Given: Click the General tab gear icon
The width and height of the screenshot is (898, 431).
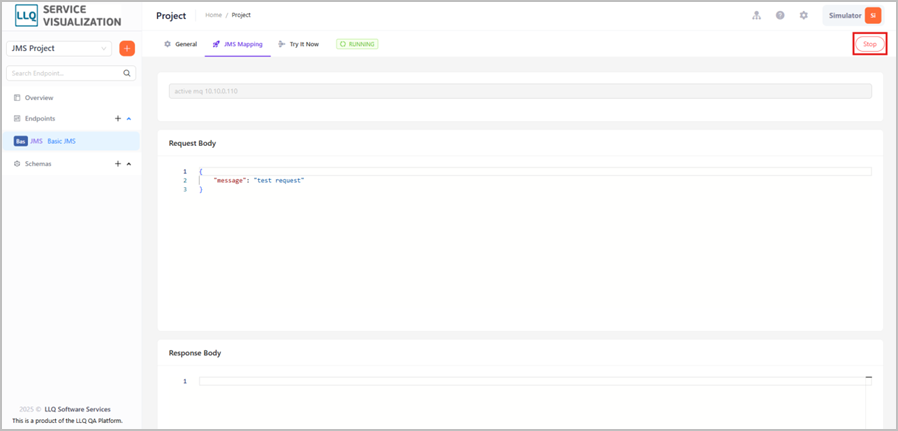Looking at the screenshot, I should pyautogui.click(x=167, y=44).
